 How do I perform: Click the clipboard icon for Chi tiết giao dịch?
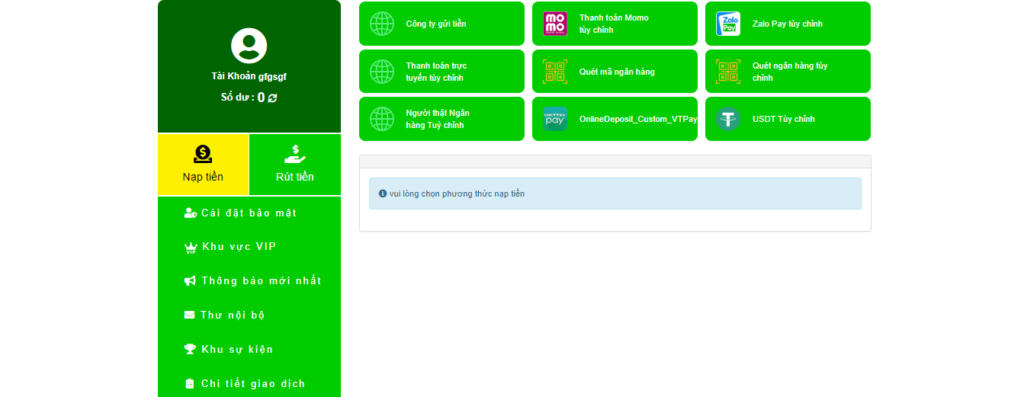click(x=190, y=384)
